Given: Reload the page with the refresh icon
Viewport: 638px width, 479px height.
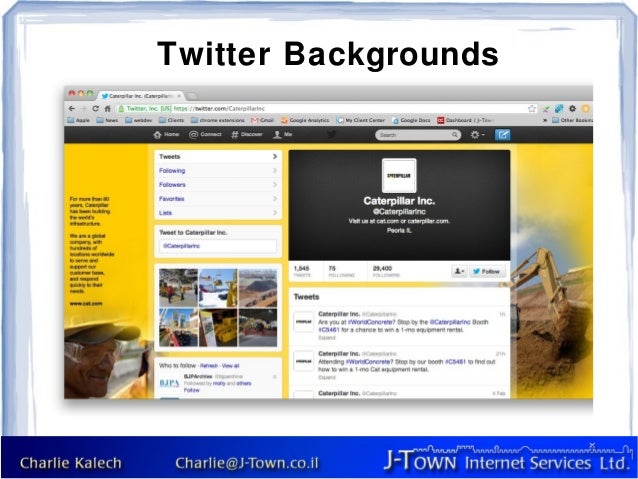Looking at the screenshot, I should [x=96, y=109].
